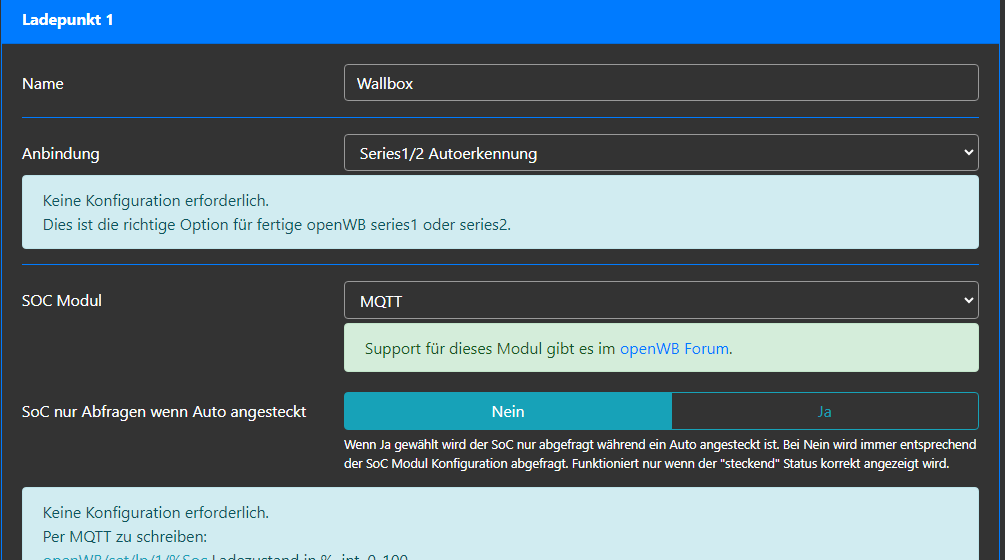The height and width of the screenshot is (560, 1005).
Task: Click the Dies ist die richtige Option sentence
Action: click(277, 224)
